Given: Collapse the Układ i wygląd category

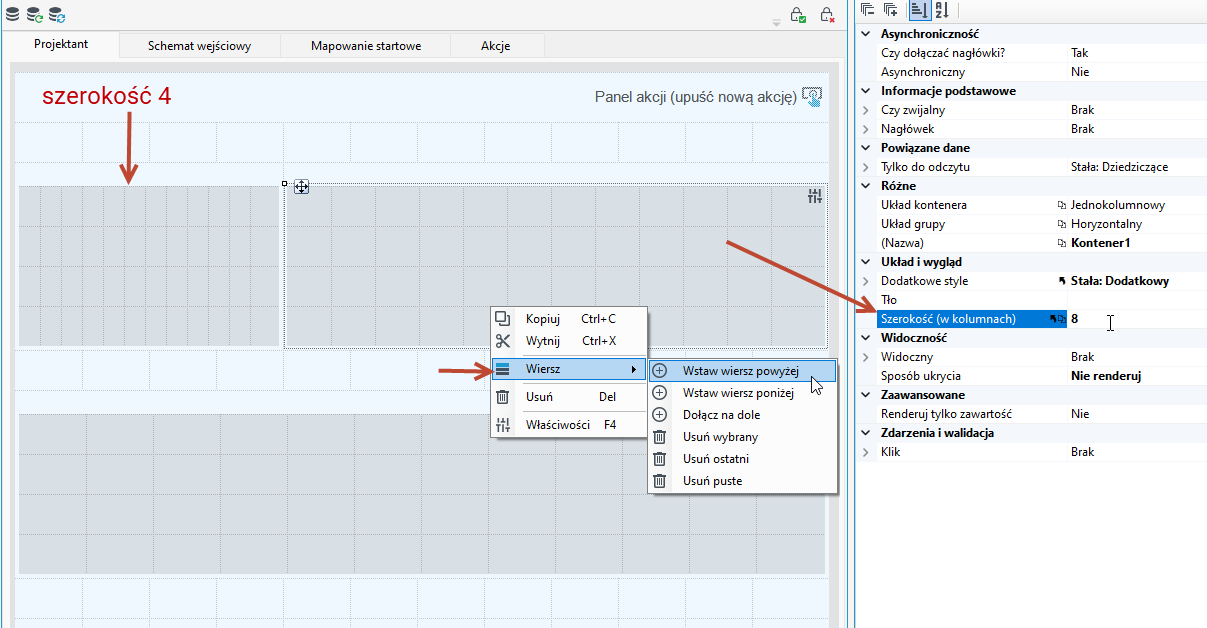Looking at the screenshot, I should pos(867,262).
